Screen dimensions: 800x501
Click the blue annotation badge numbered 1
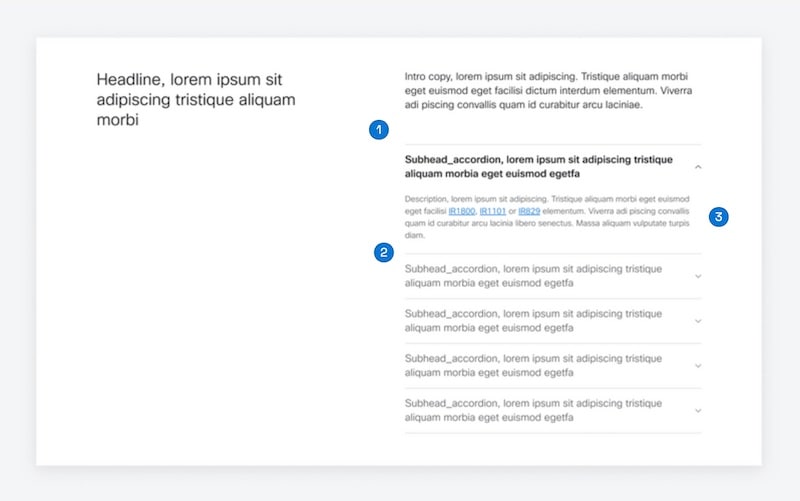pyautogui.click(x=379, y=130)
